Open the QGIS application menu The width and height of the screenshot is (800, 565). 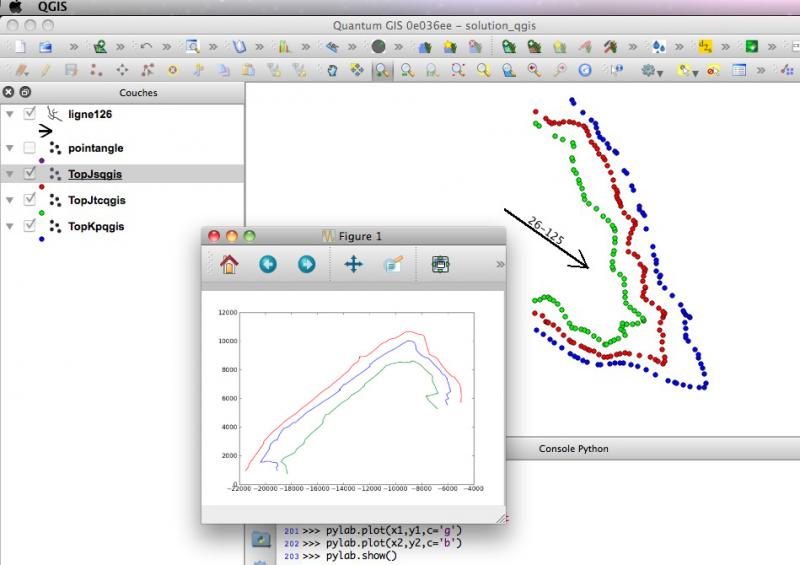pyautogui.click(x=51, y=6)
